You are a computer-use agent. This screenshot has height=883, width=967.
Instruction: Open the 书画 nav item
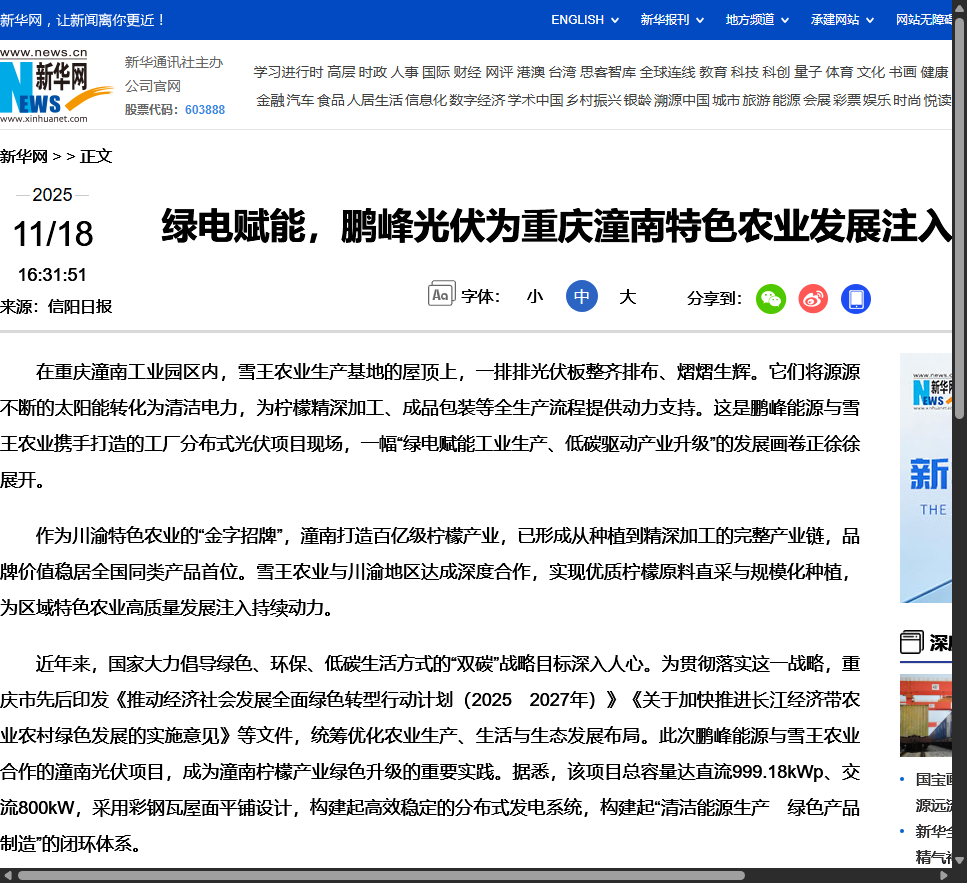point(902,72)
